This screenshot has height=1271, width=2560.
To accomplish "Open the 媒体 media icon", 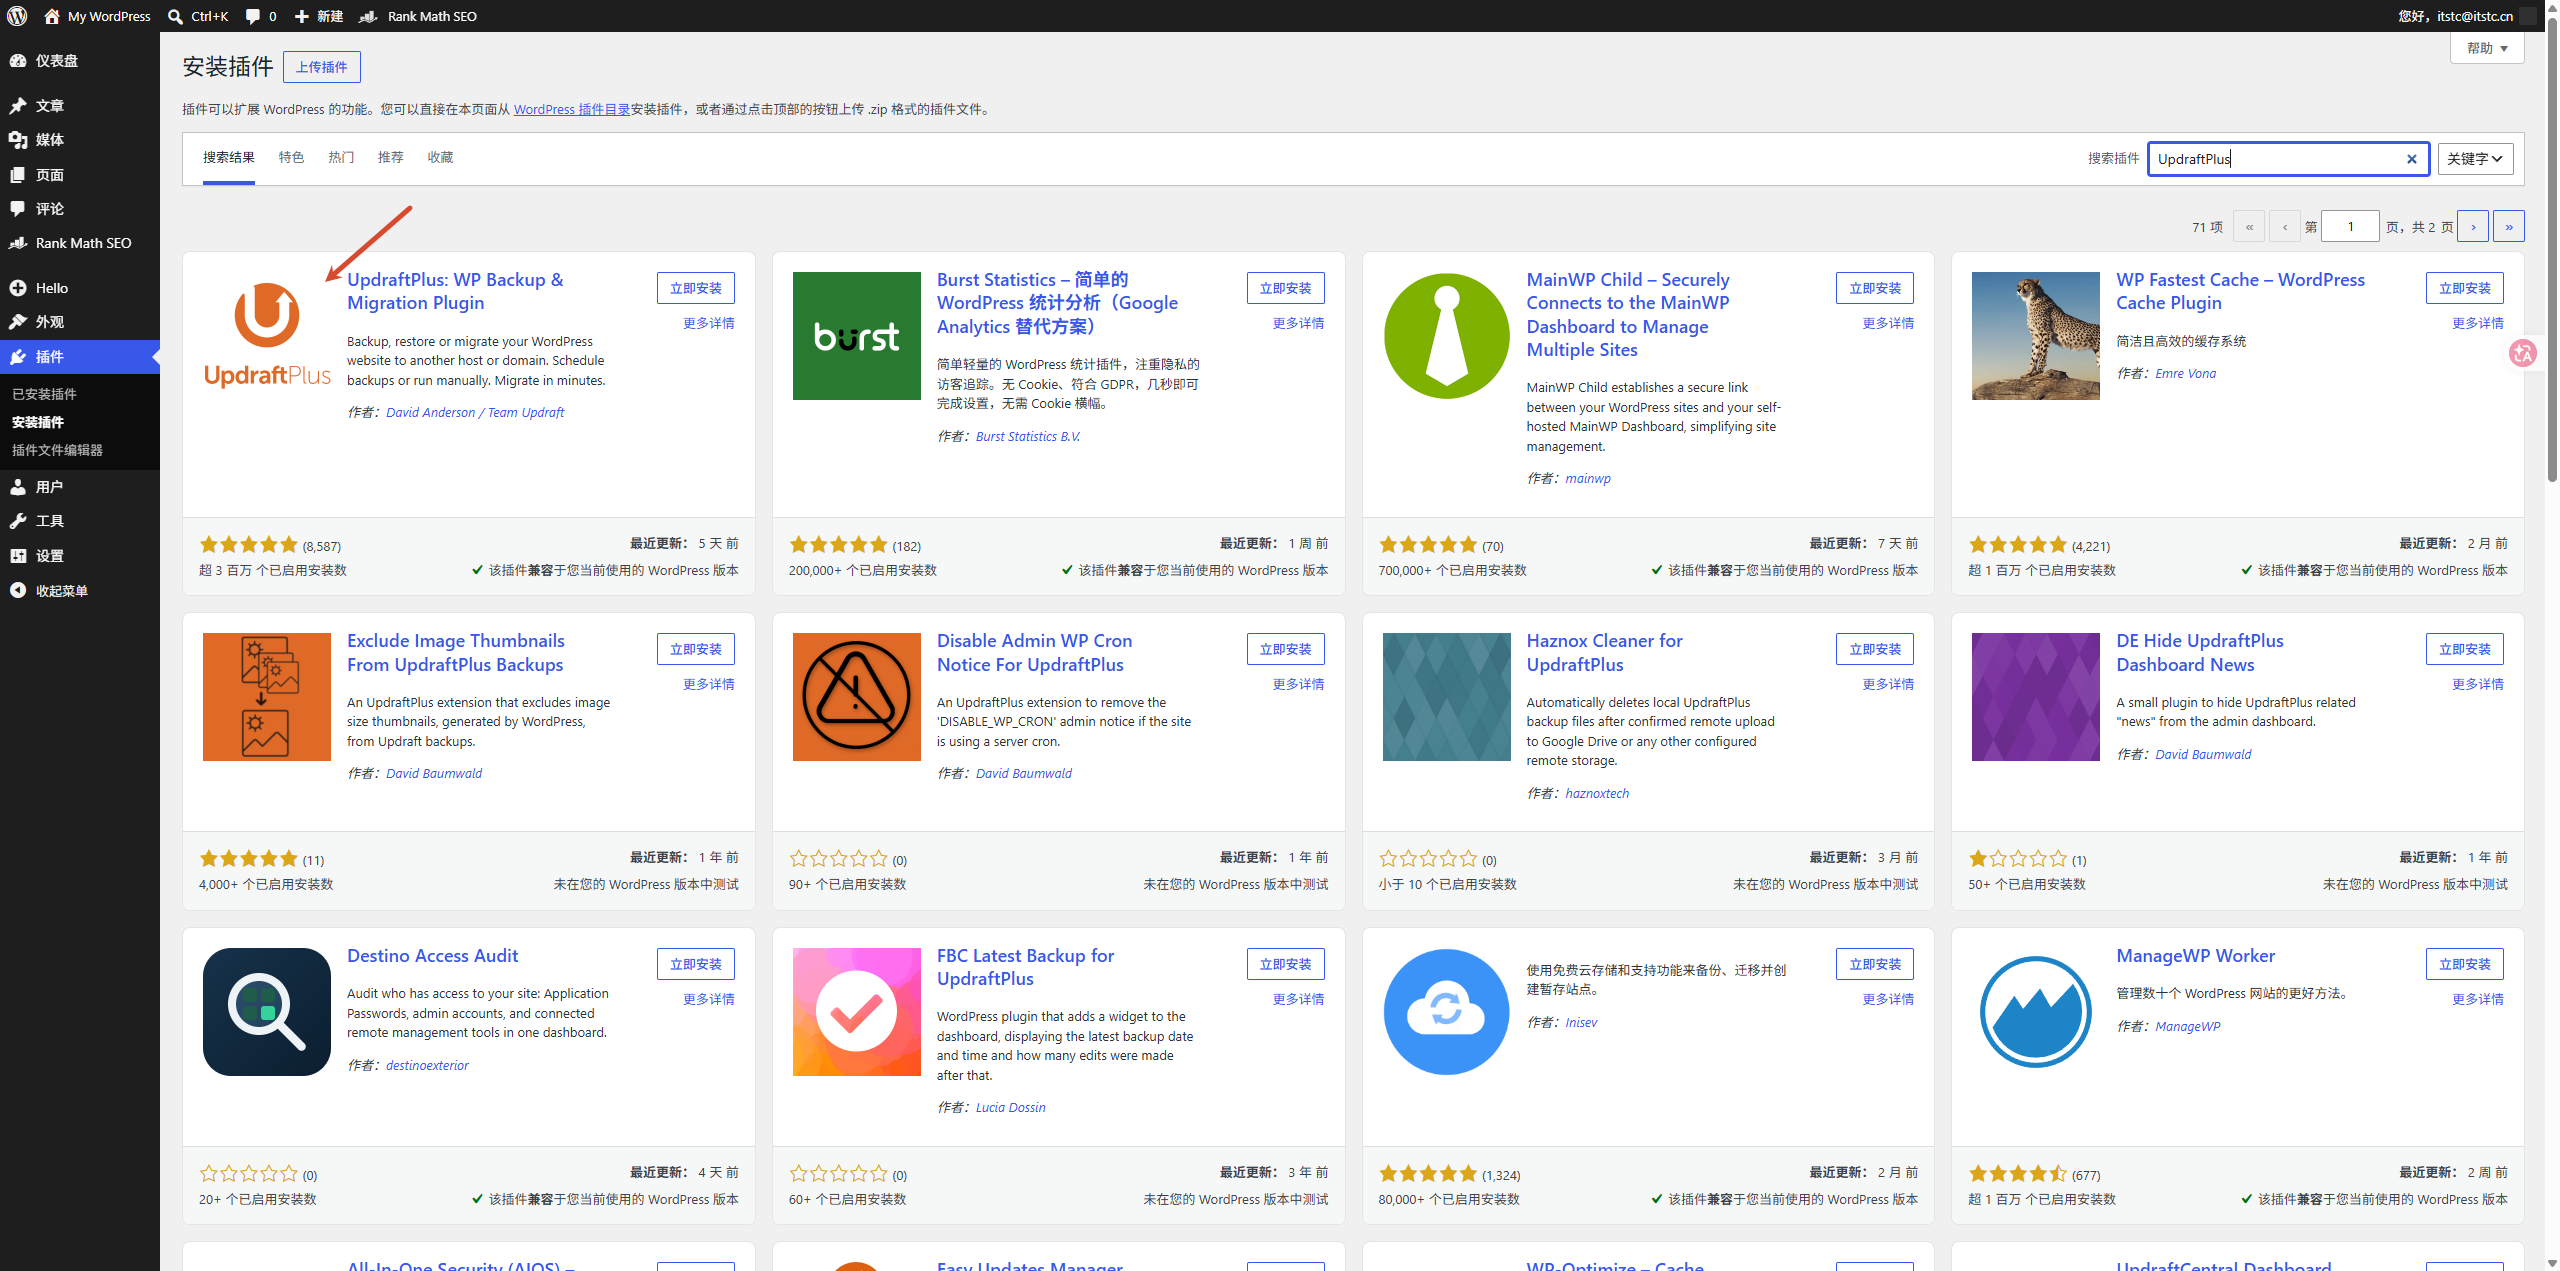I will point(18,140).
